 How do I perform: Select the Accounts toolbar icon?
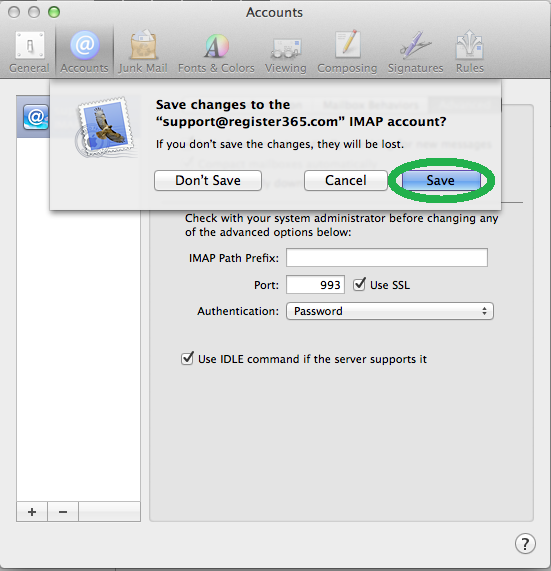pos(84,52)
